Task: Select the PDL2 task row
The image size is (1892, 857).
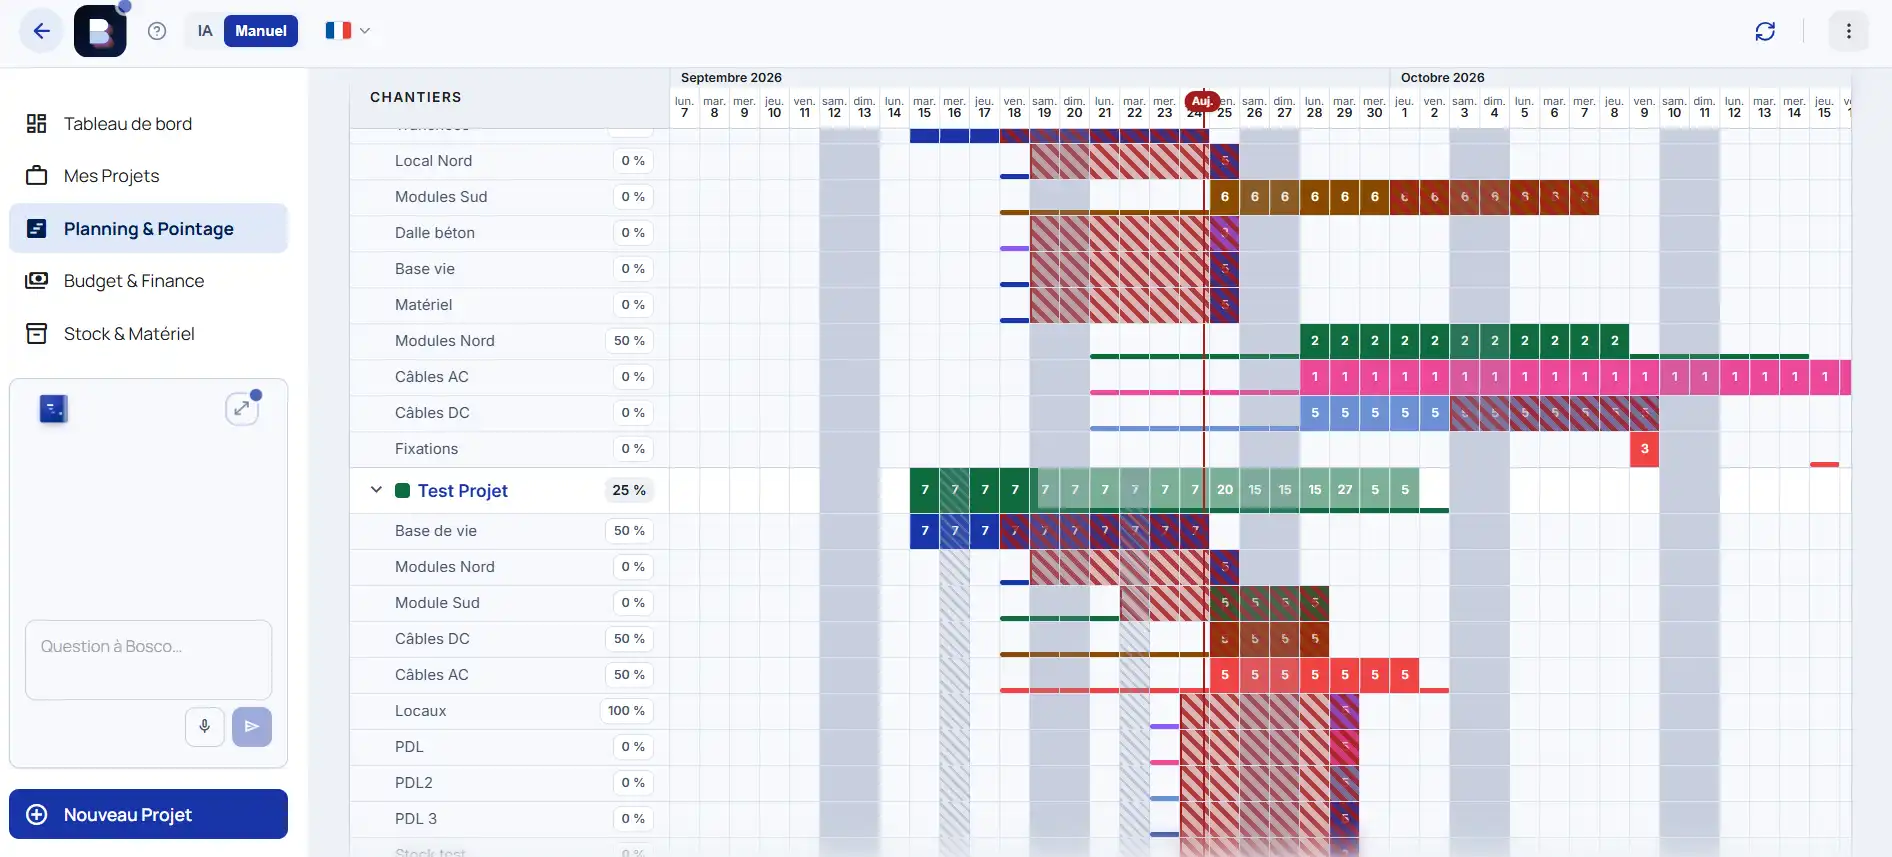Action: [x=510, y=783]
